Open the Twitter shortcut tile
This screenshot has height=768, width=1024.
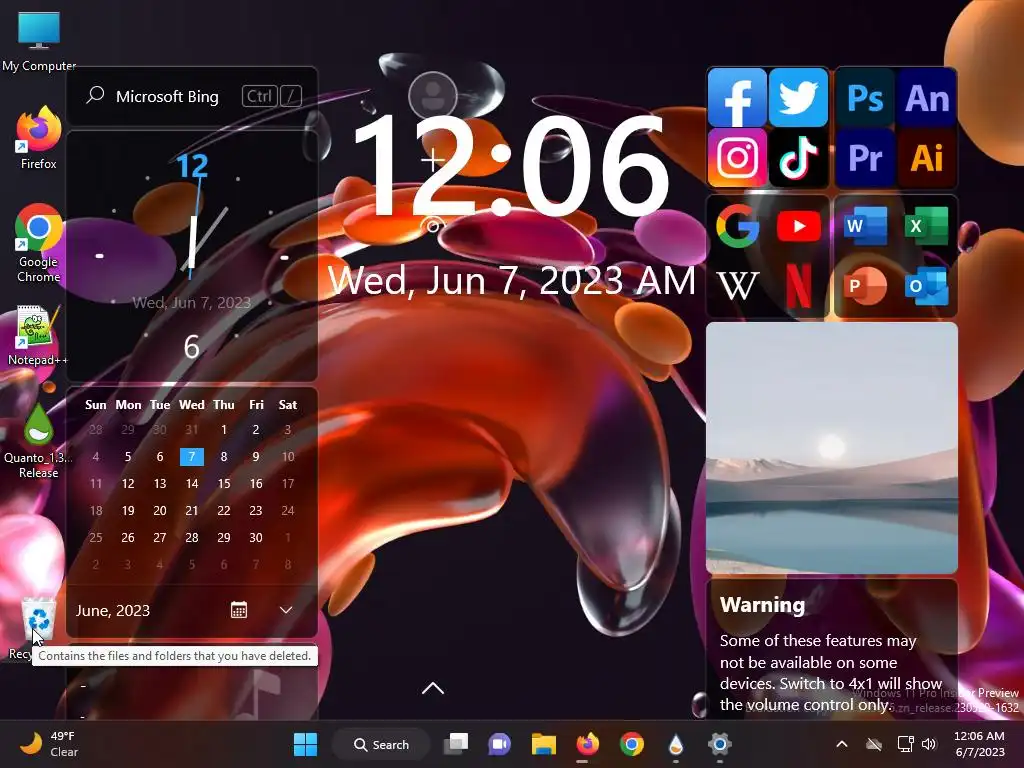[x=798, y=97]
